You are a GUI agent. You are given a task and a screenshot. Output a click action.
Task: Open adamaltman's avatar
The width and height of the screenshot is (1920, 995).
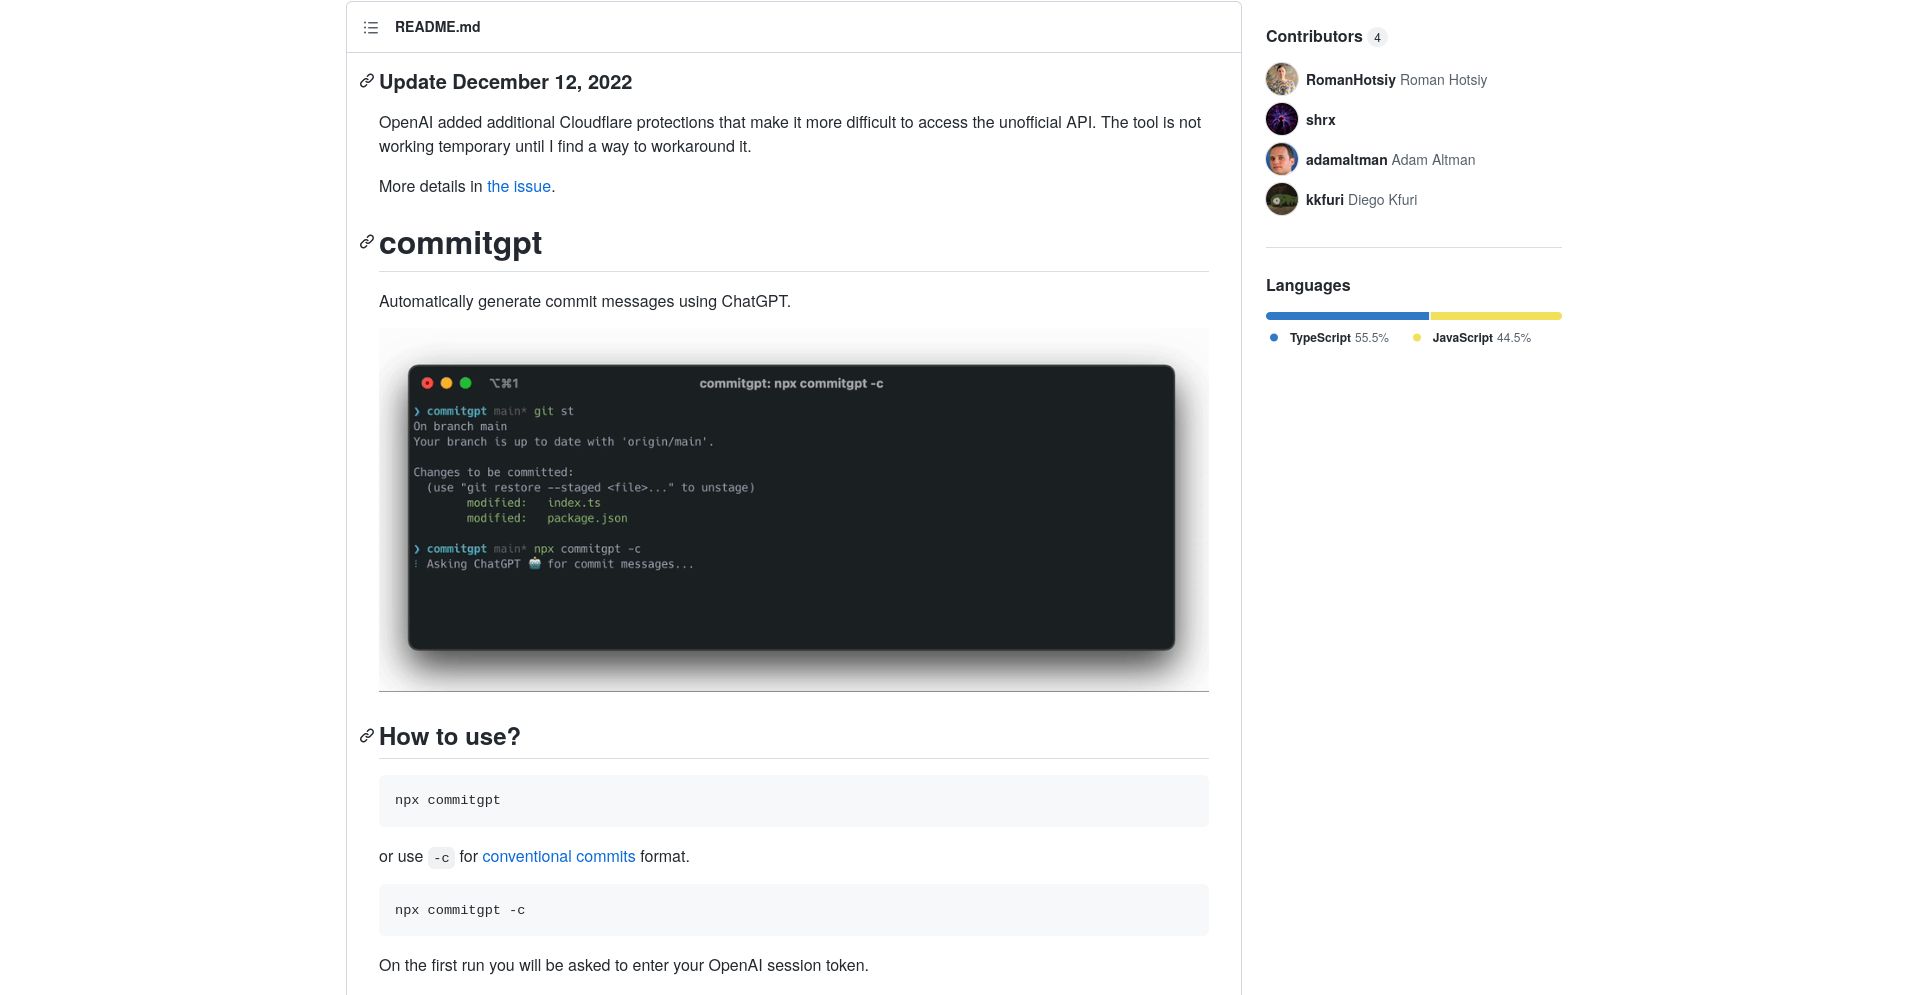[1282, 159]
